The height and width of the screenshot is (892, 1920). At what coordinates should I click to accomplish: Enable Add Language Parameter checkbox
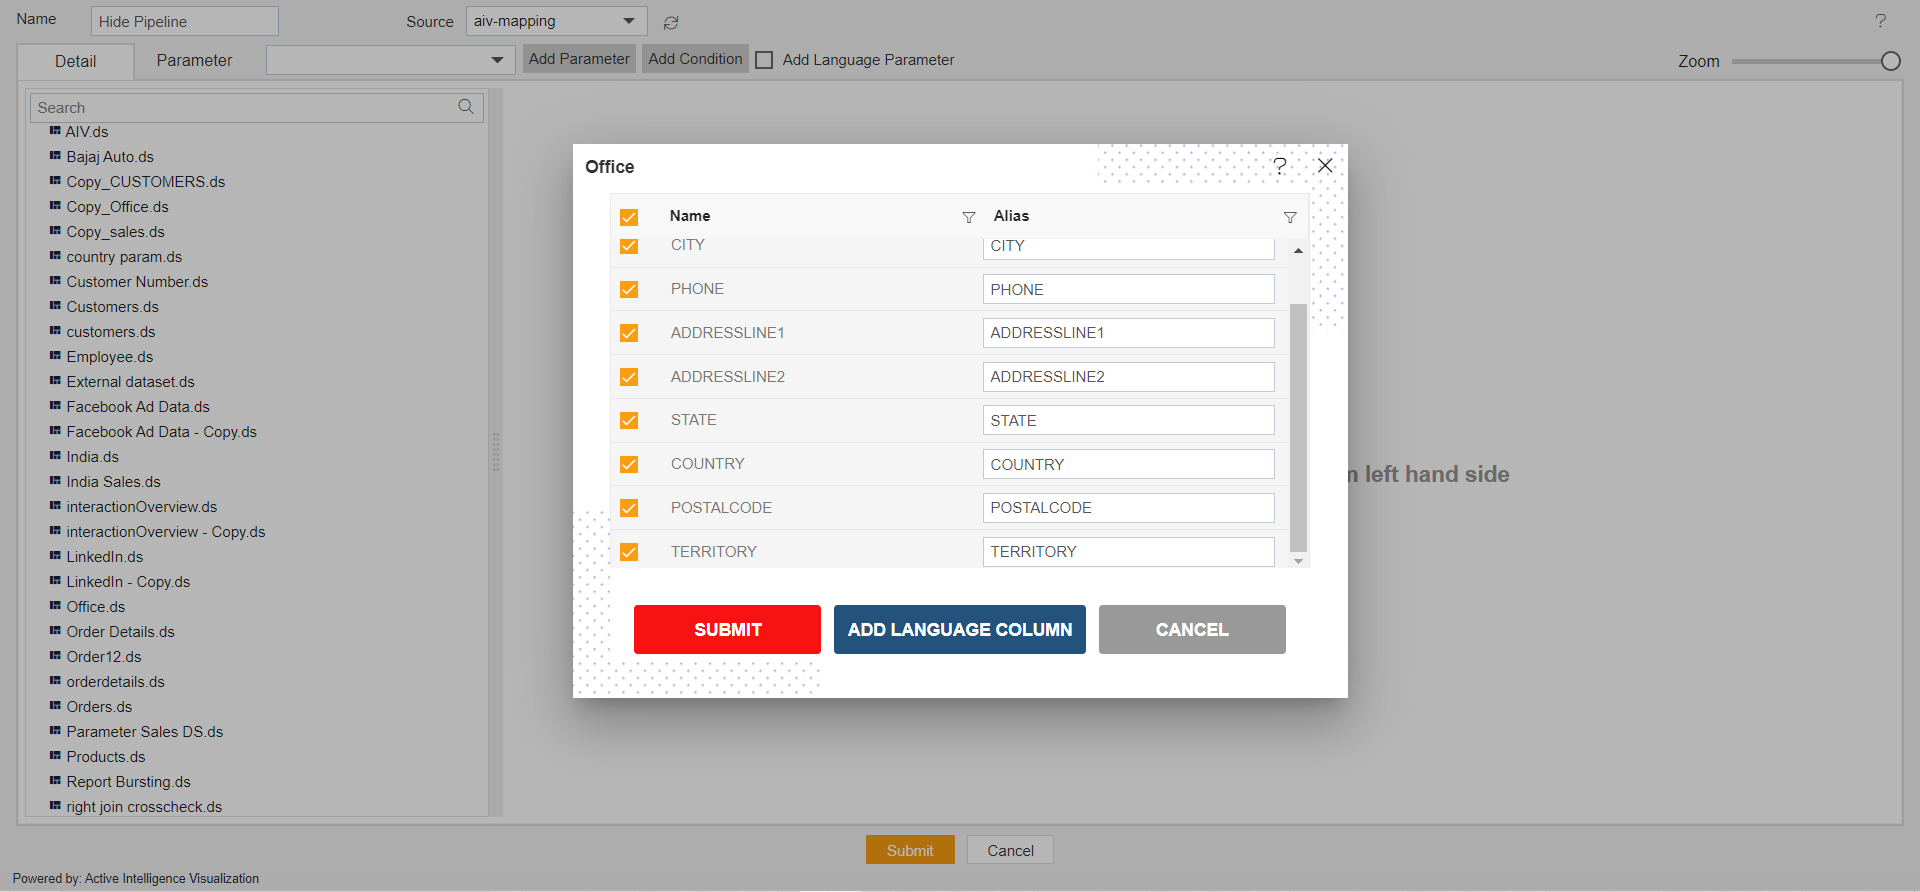pos(764,60)
